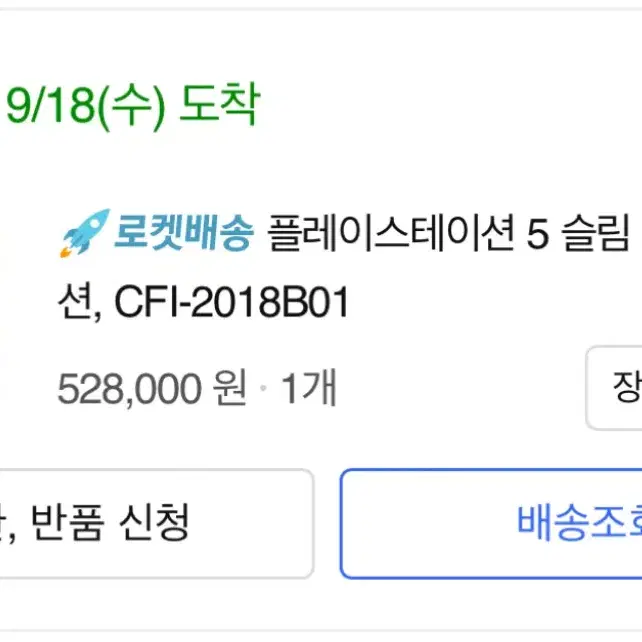The width and height of the screenshot is (642, 642).
Task: Click the number 5 in the product title
Action: (x=537, y=234)
